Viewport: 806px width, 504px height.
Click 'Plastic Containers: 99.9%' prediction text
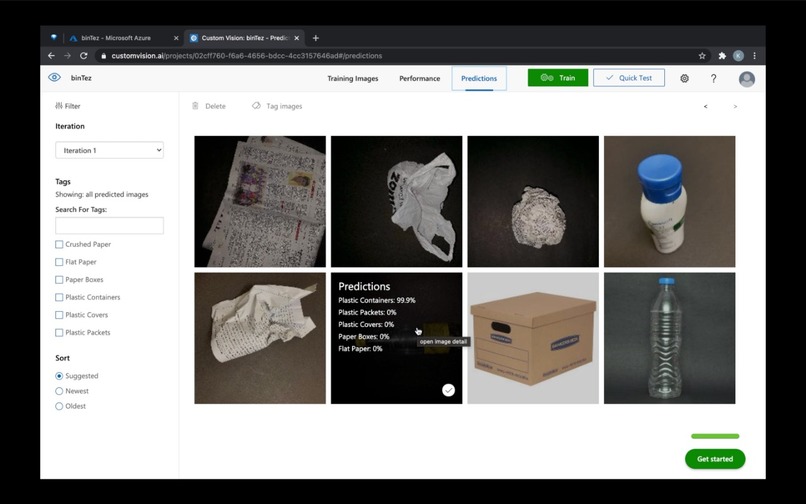pyautogui.click(x=377, y=300)
